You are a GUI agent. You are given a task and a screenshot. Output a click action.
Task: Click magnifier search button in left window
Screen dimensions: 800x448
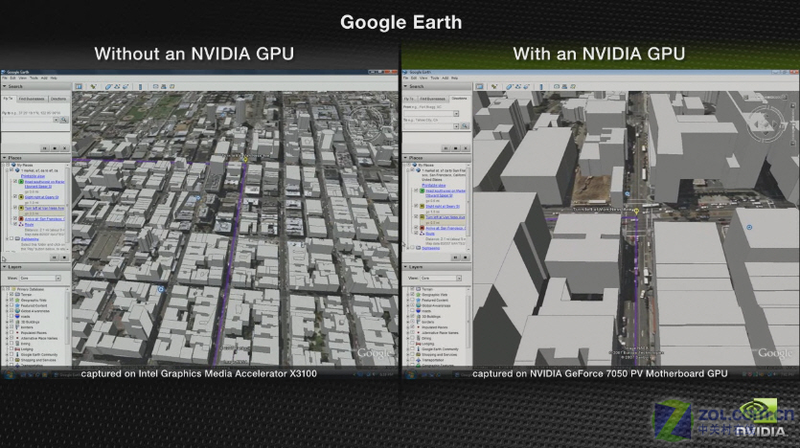[64, 120]
